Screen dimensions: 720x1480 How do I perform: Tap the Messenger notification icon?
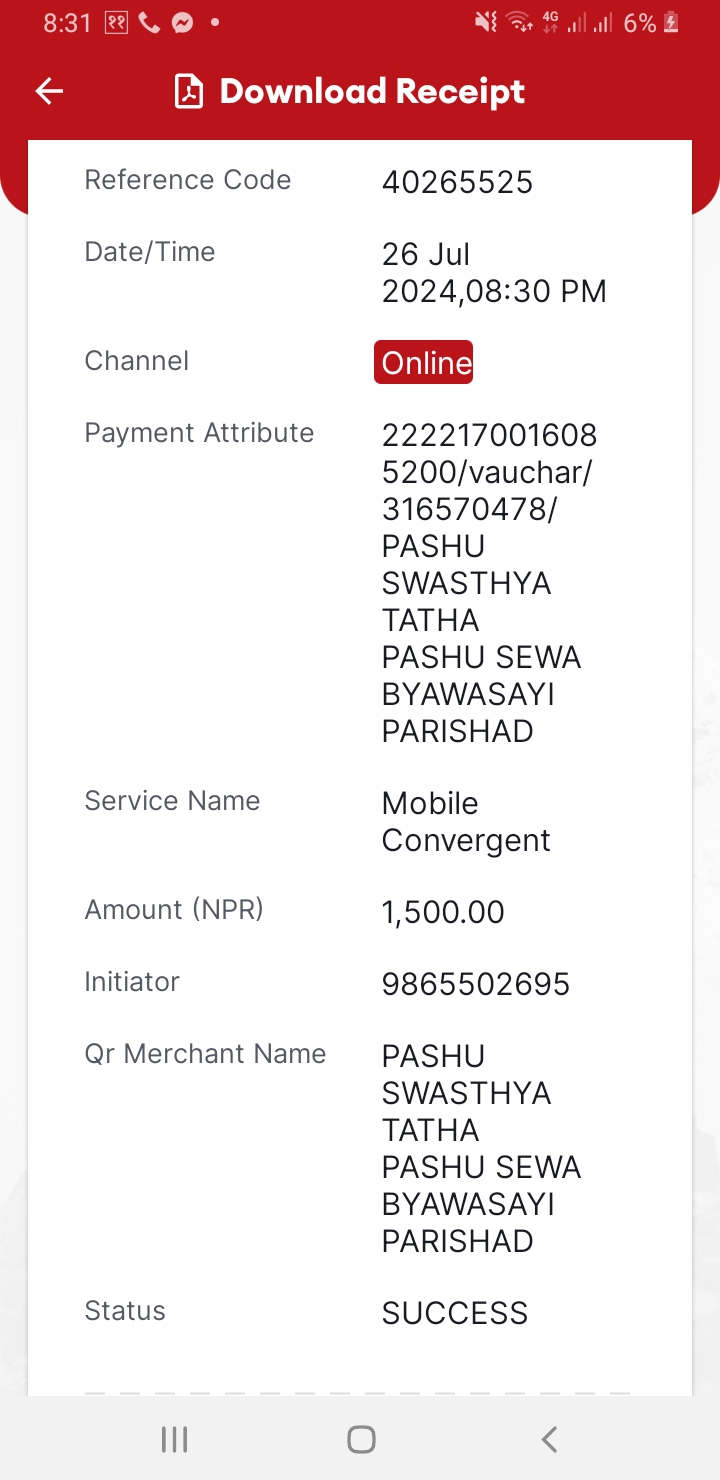[x=182, y=22]
